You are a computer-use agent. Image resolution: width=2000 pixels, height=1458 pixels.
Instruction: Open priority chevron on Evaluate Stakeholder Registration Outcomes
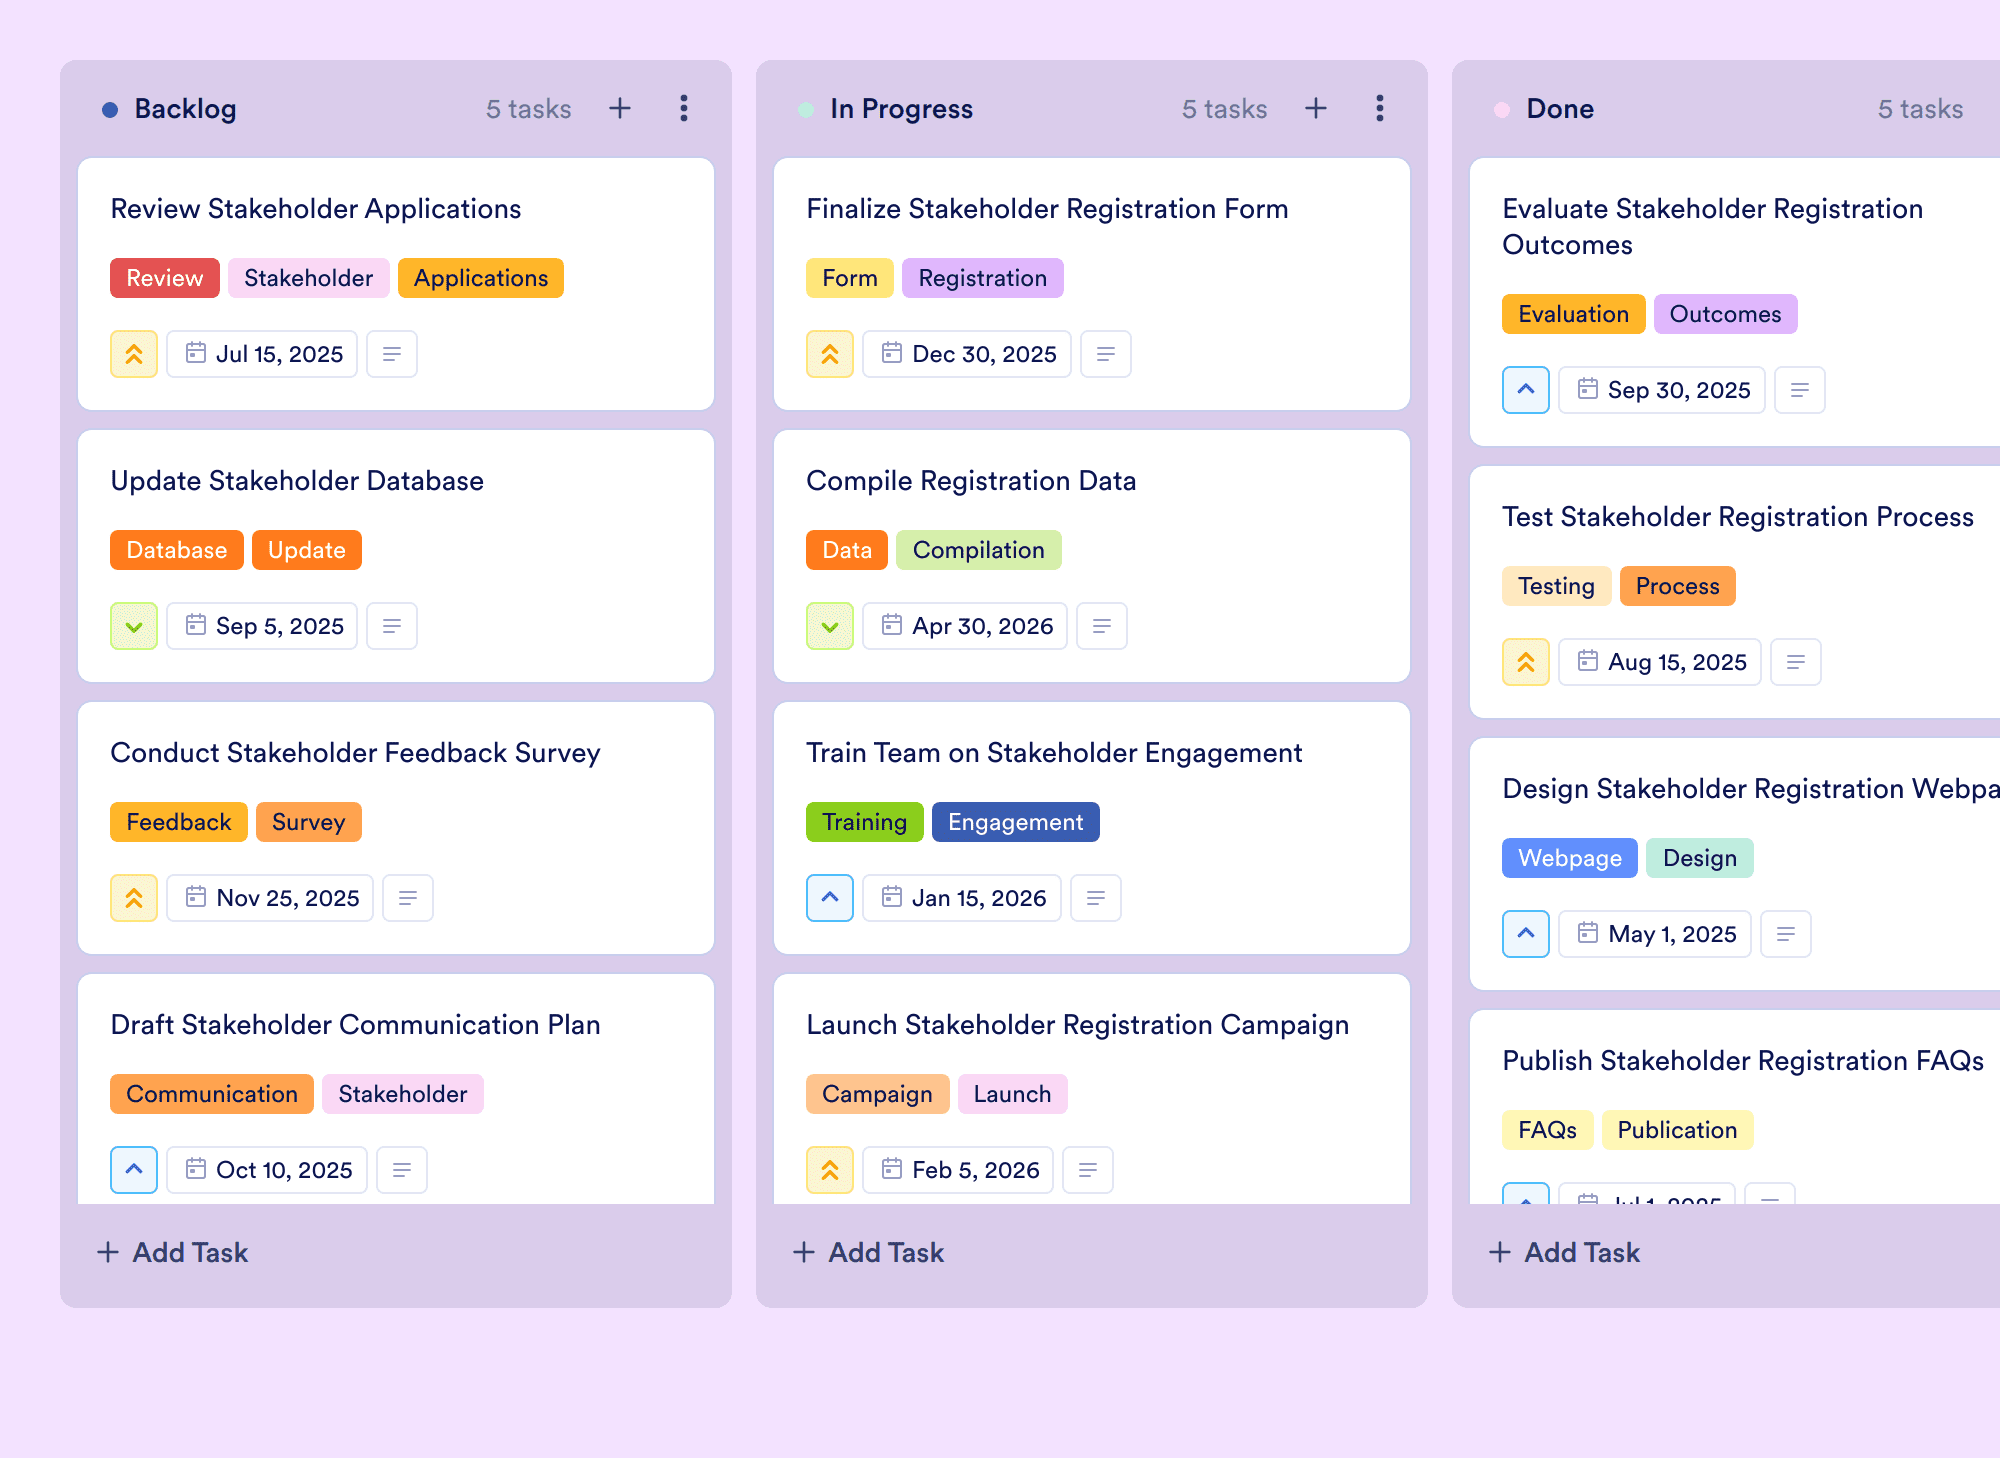(x=1526, y=390)
